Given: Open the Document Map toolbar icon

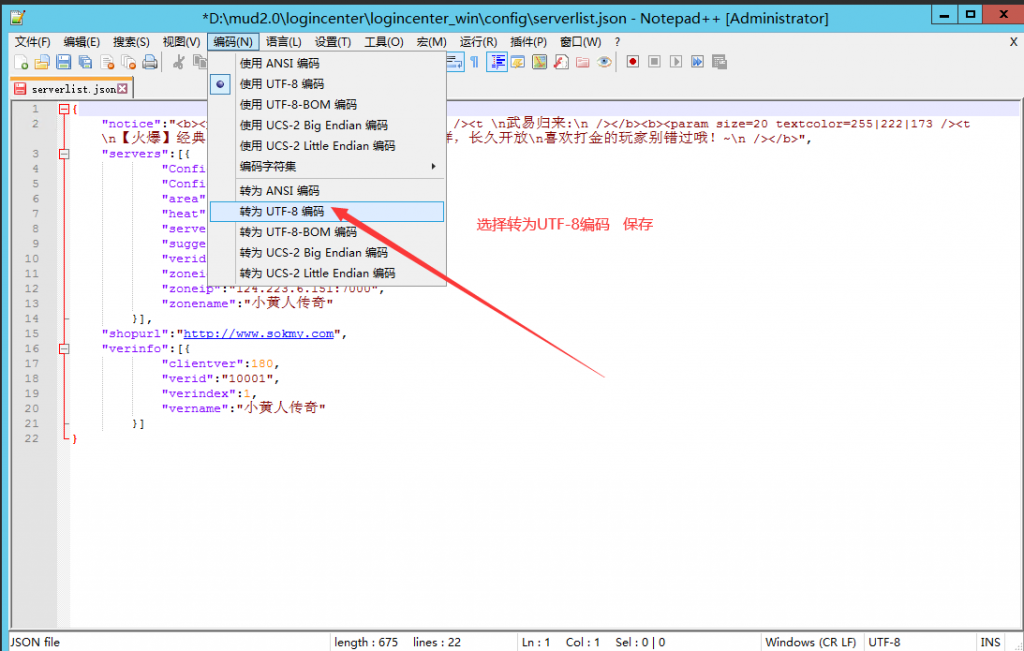Looking at the screenshot, I should click(539, 62).
